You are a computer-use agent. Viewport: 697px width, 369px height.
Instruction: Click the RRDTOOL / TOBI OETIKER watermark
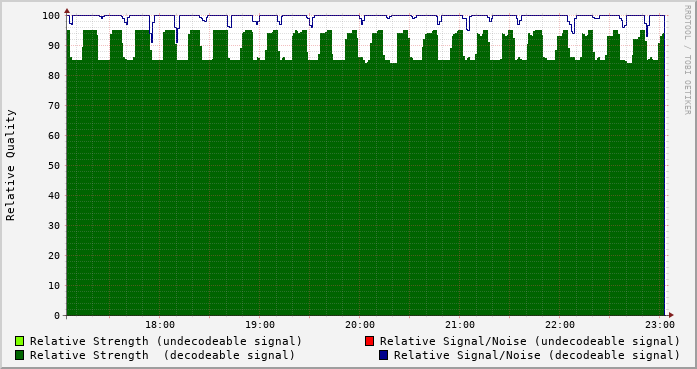687,60
